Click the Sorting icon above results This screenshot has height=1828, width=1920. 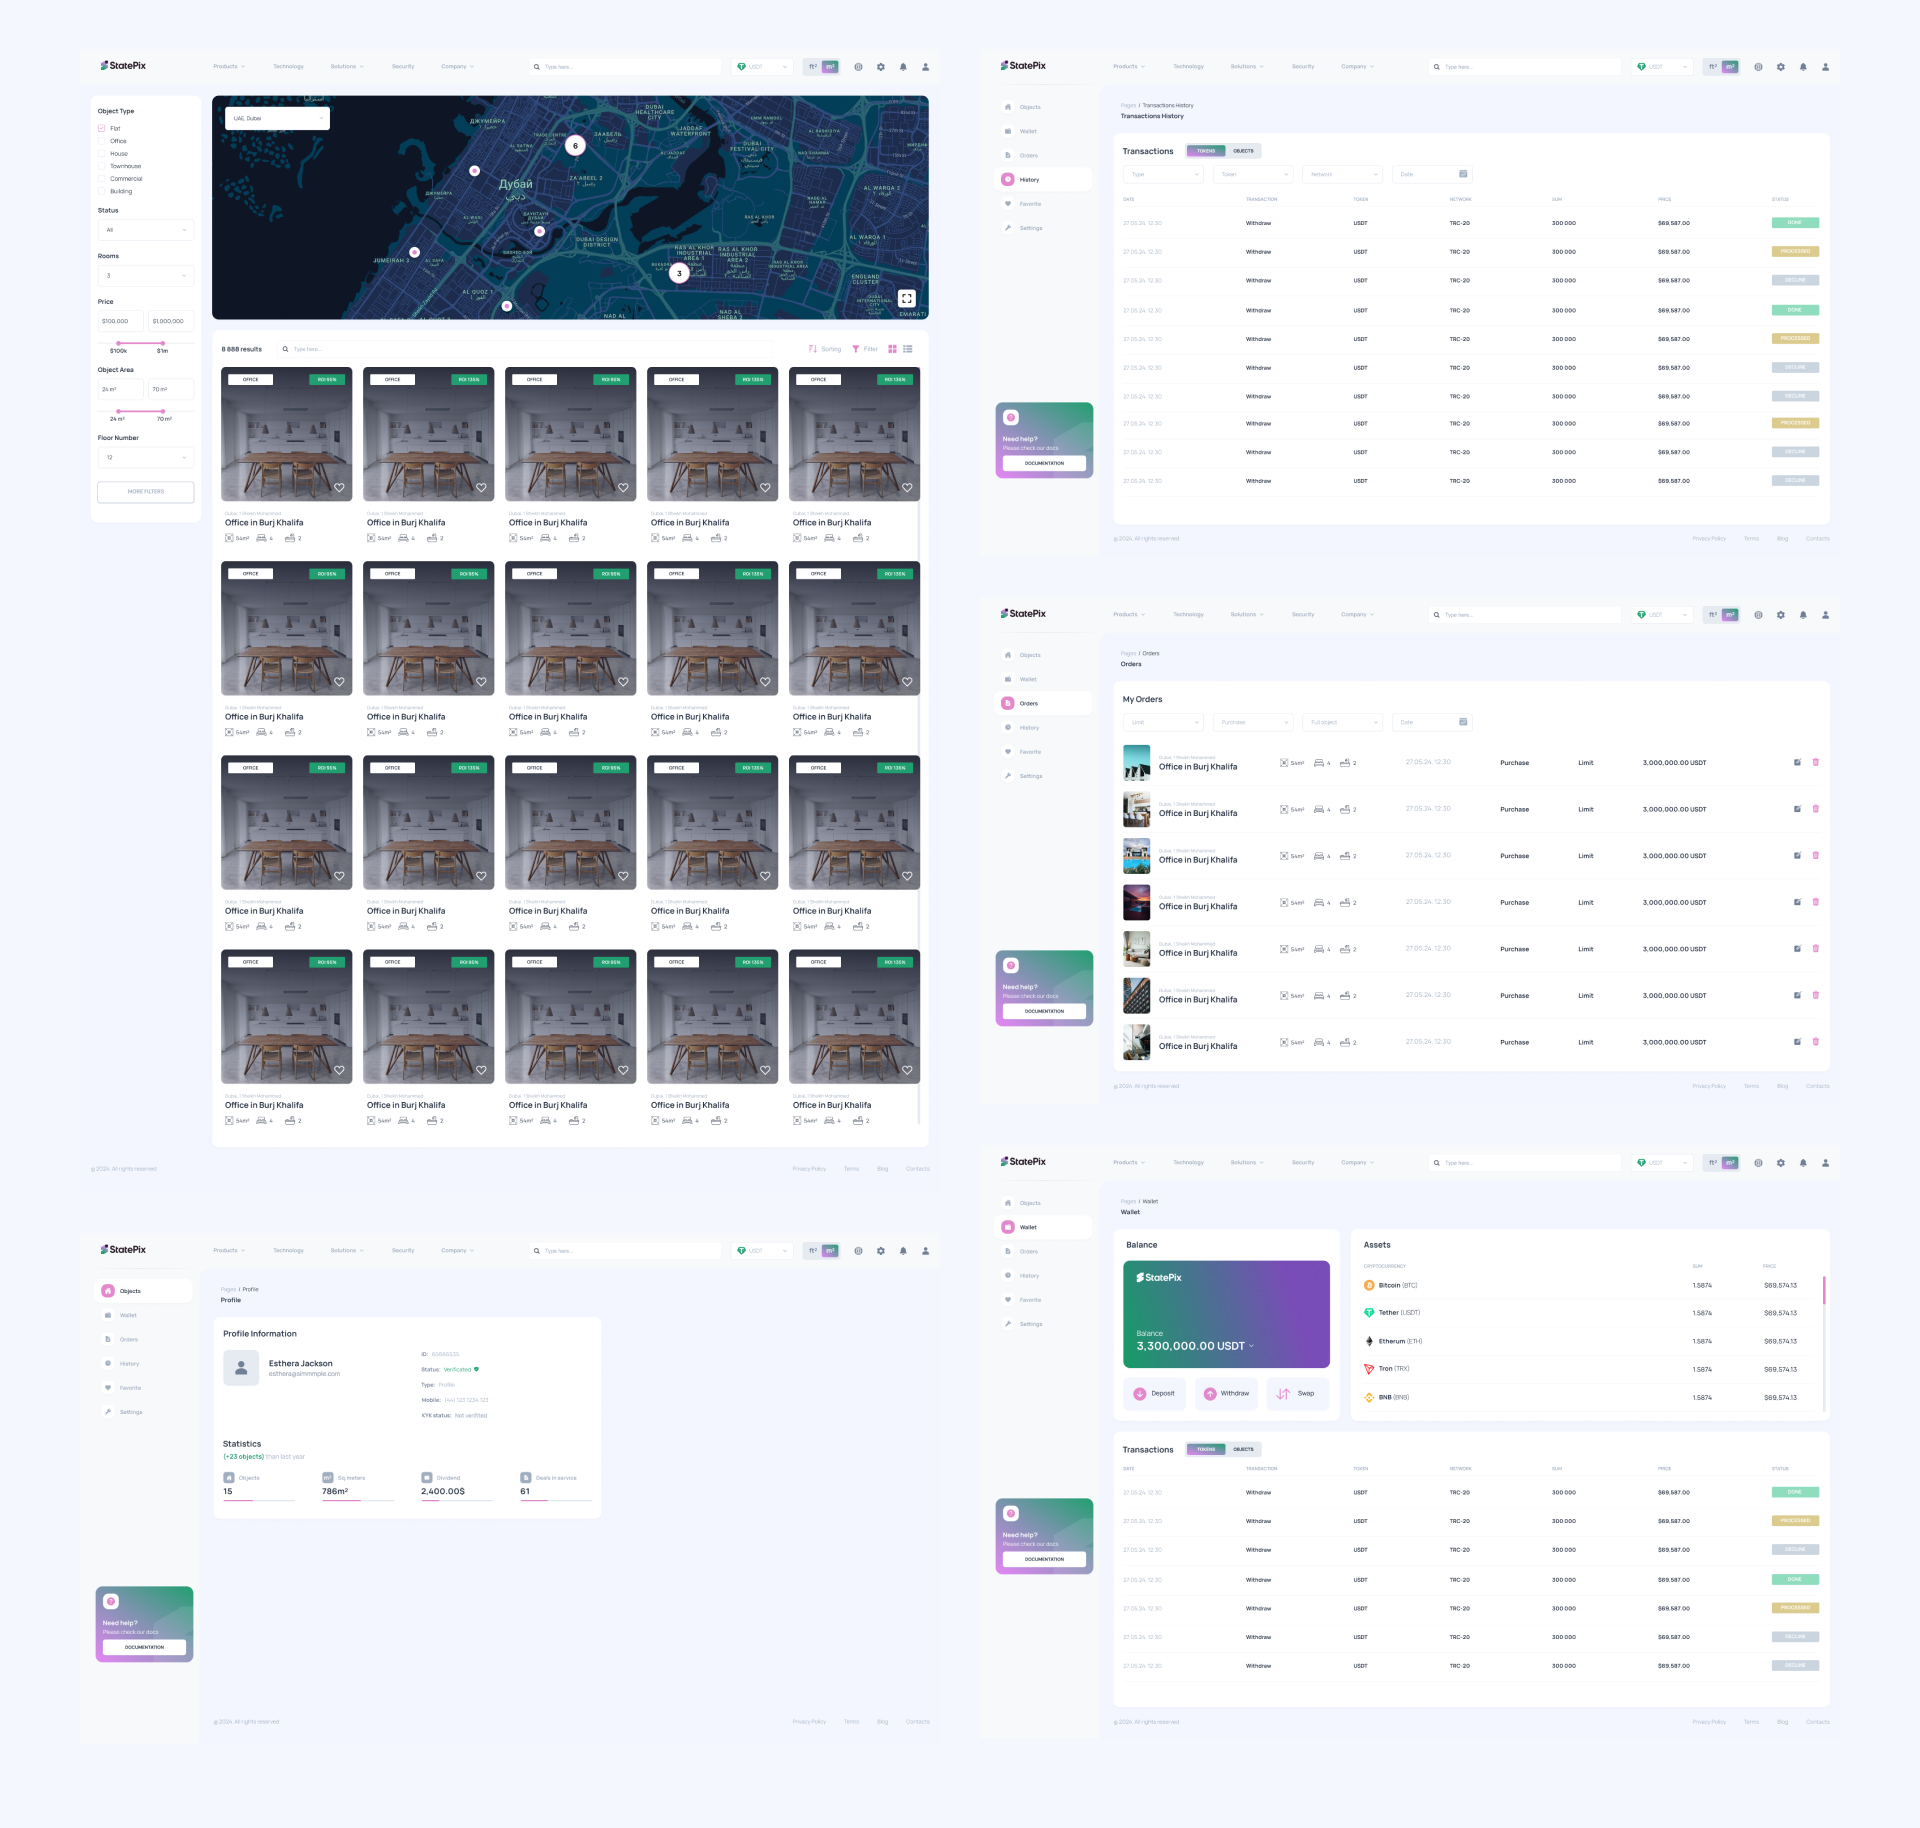pyautogui.click(x=813, y=349)
